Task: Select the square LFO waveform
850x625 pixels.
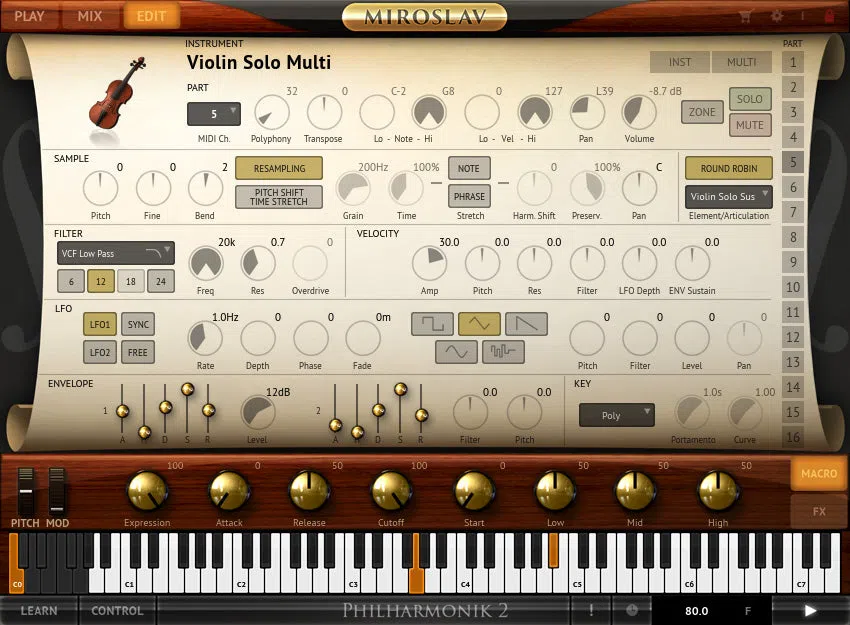Action: click(432, 324)
